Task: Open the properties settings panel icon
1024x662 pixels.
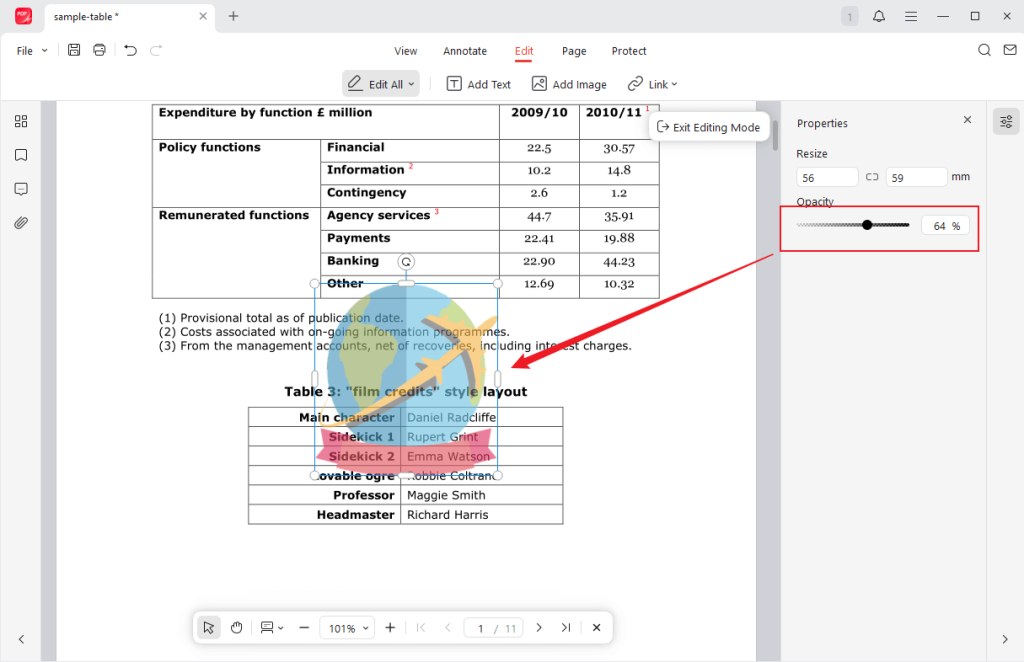Action: [x=1005, y=121]
